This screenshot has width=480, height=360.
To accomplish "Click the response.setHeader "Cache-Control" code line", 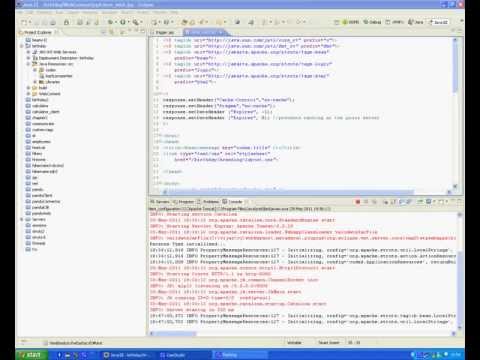I will pyautogui.click(x=228, y=100).
